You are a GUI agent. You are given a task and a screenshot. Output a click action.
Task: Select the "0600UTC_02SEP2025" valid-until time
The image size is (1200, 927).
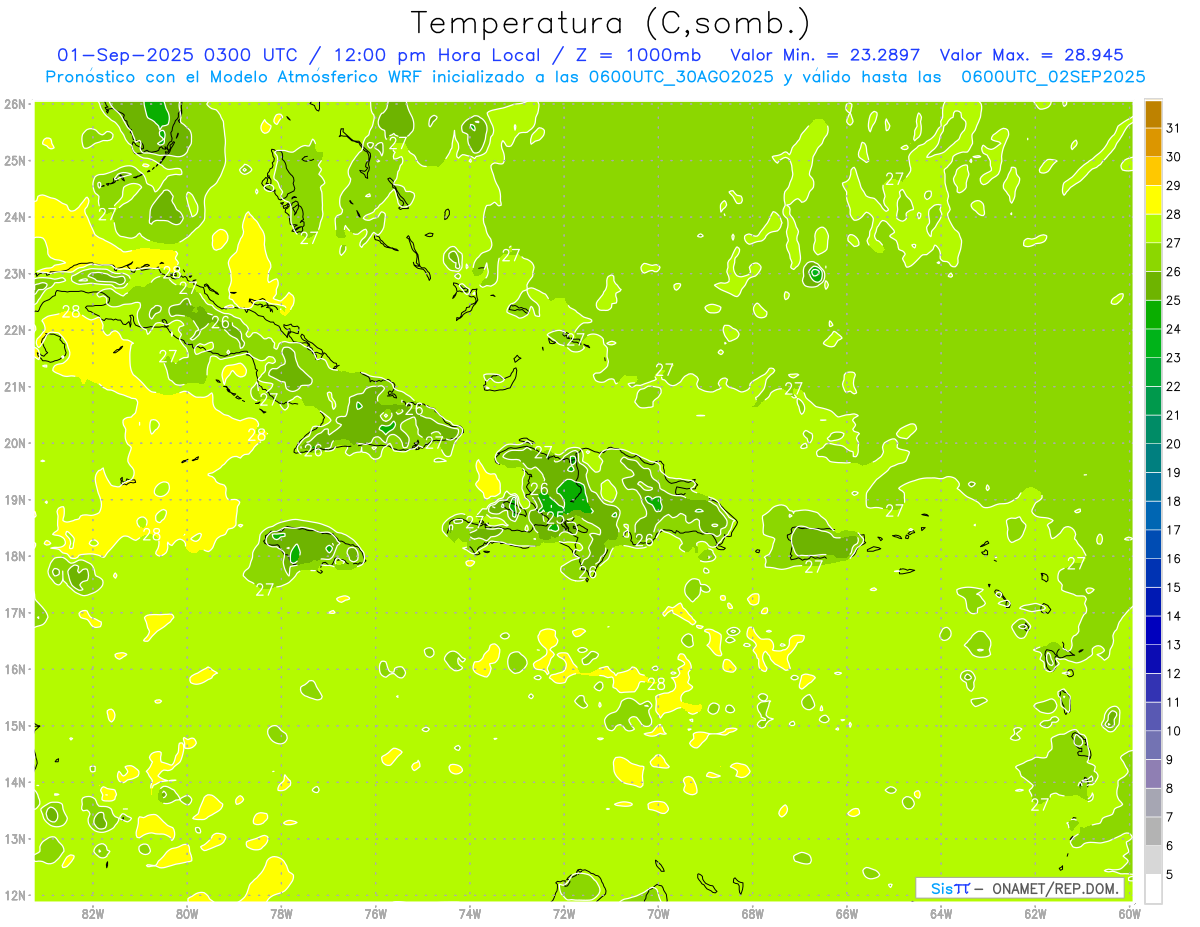pyautogui.click(x=1053, y=76)
